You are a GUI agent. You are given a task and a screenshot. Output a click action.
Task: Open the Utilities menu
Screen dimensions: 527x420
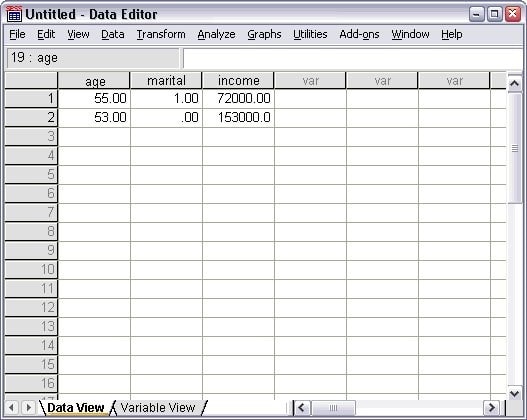(x=310, y=34)
